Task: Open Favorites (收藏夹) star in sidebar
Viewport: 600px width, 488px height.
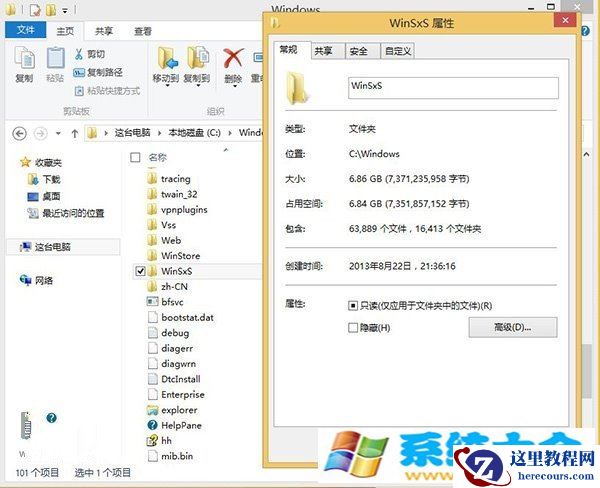Action: point(25,162)
